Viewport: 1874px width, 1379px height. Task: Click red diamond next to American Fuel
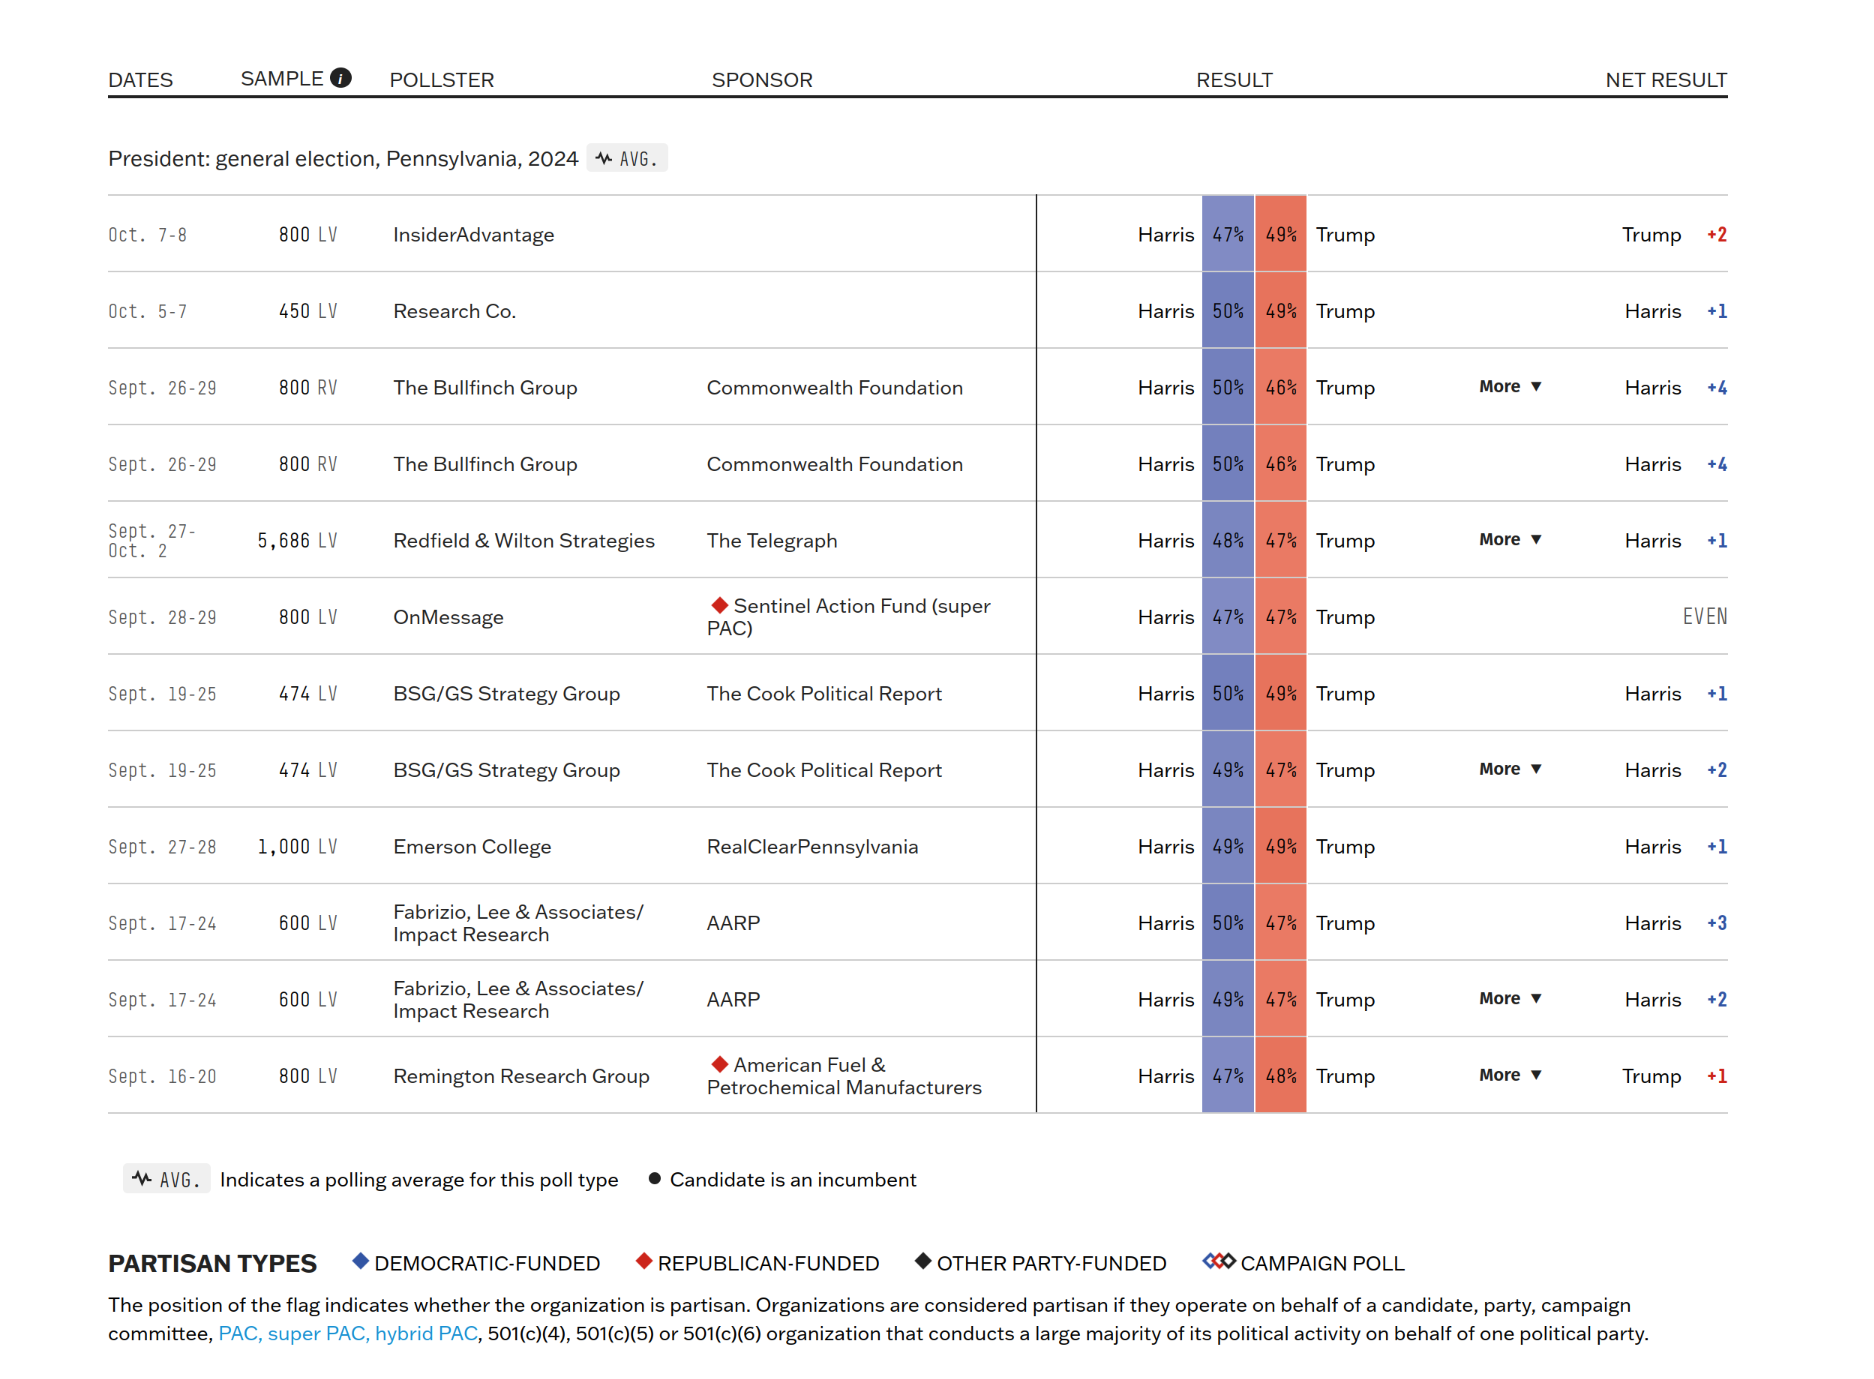pyautogui.click(x=719, y=1064)
